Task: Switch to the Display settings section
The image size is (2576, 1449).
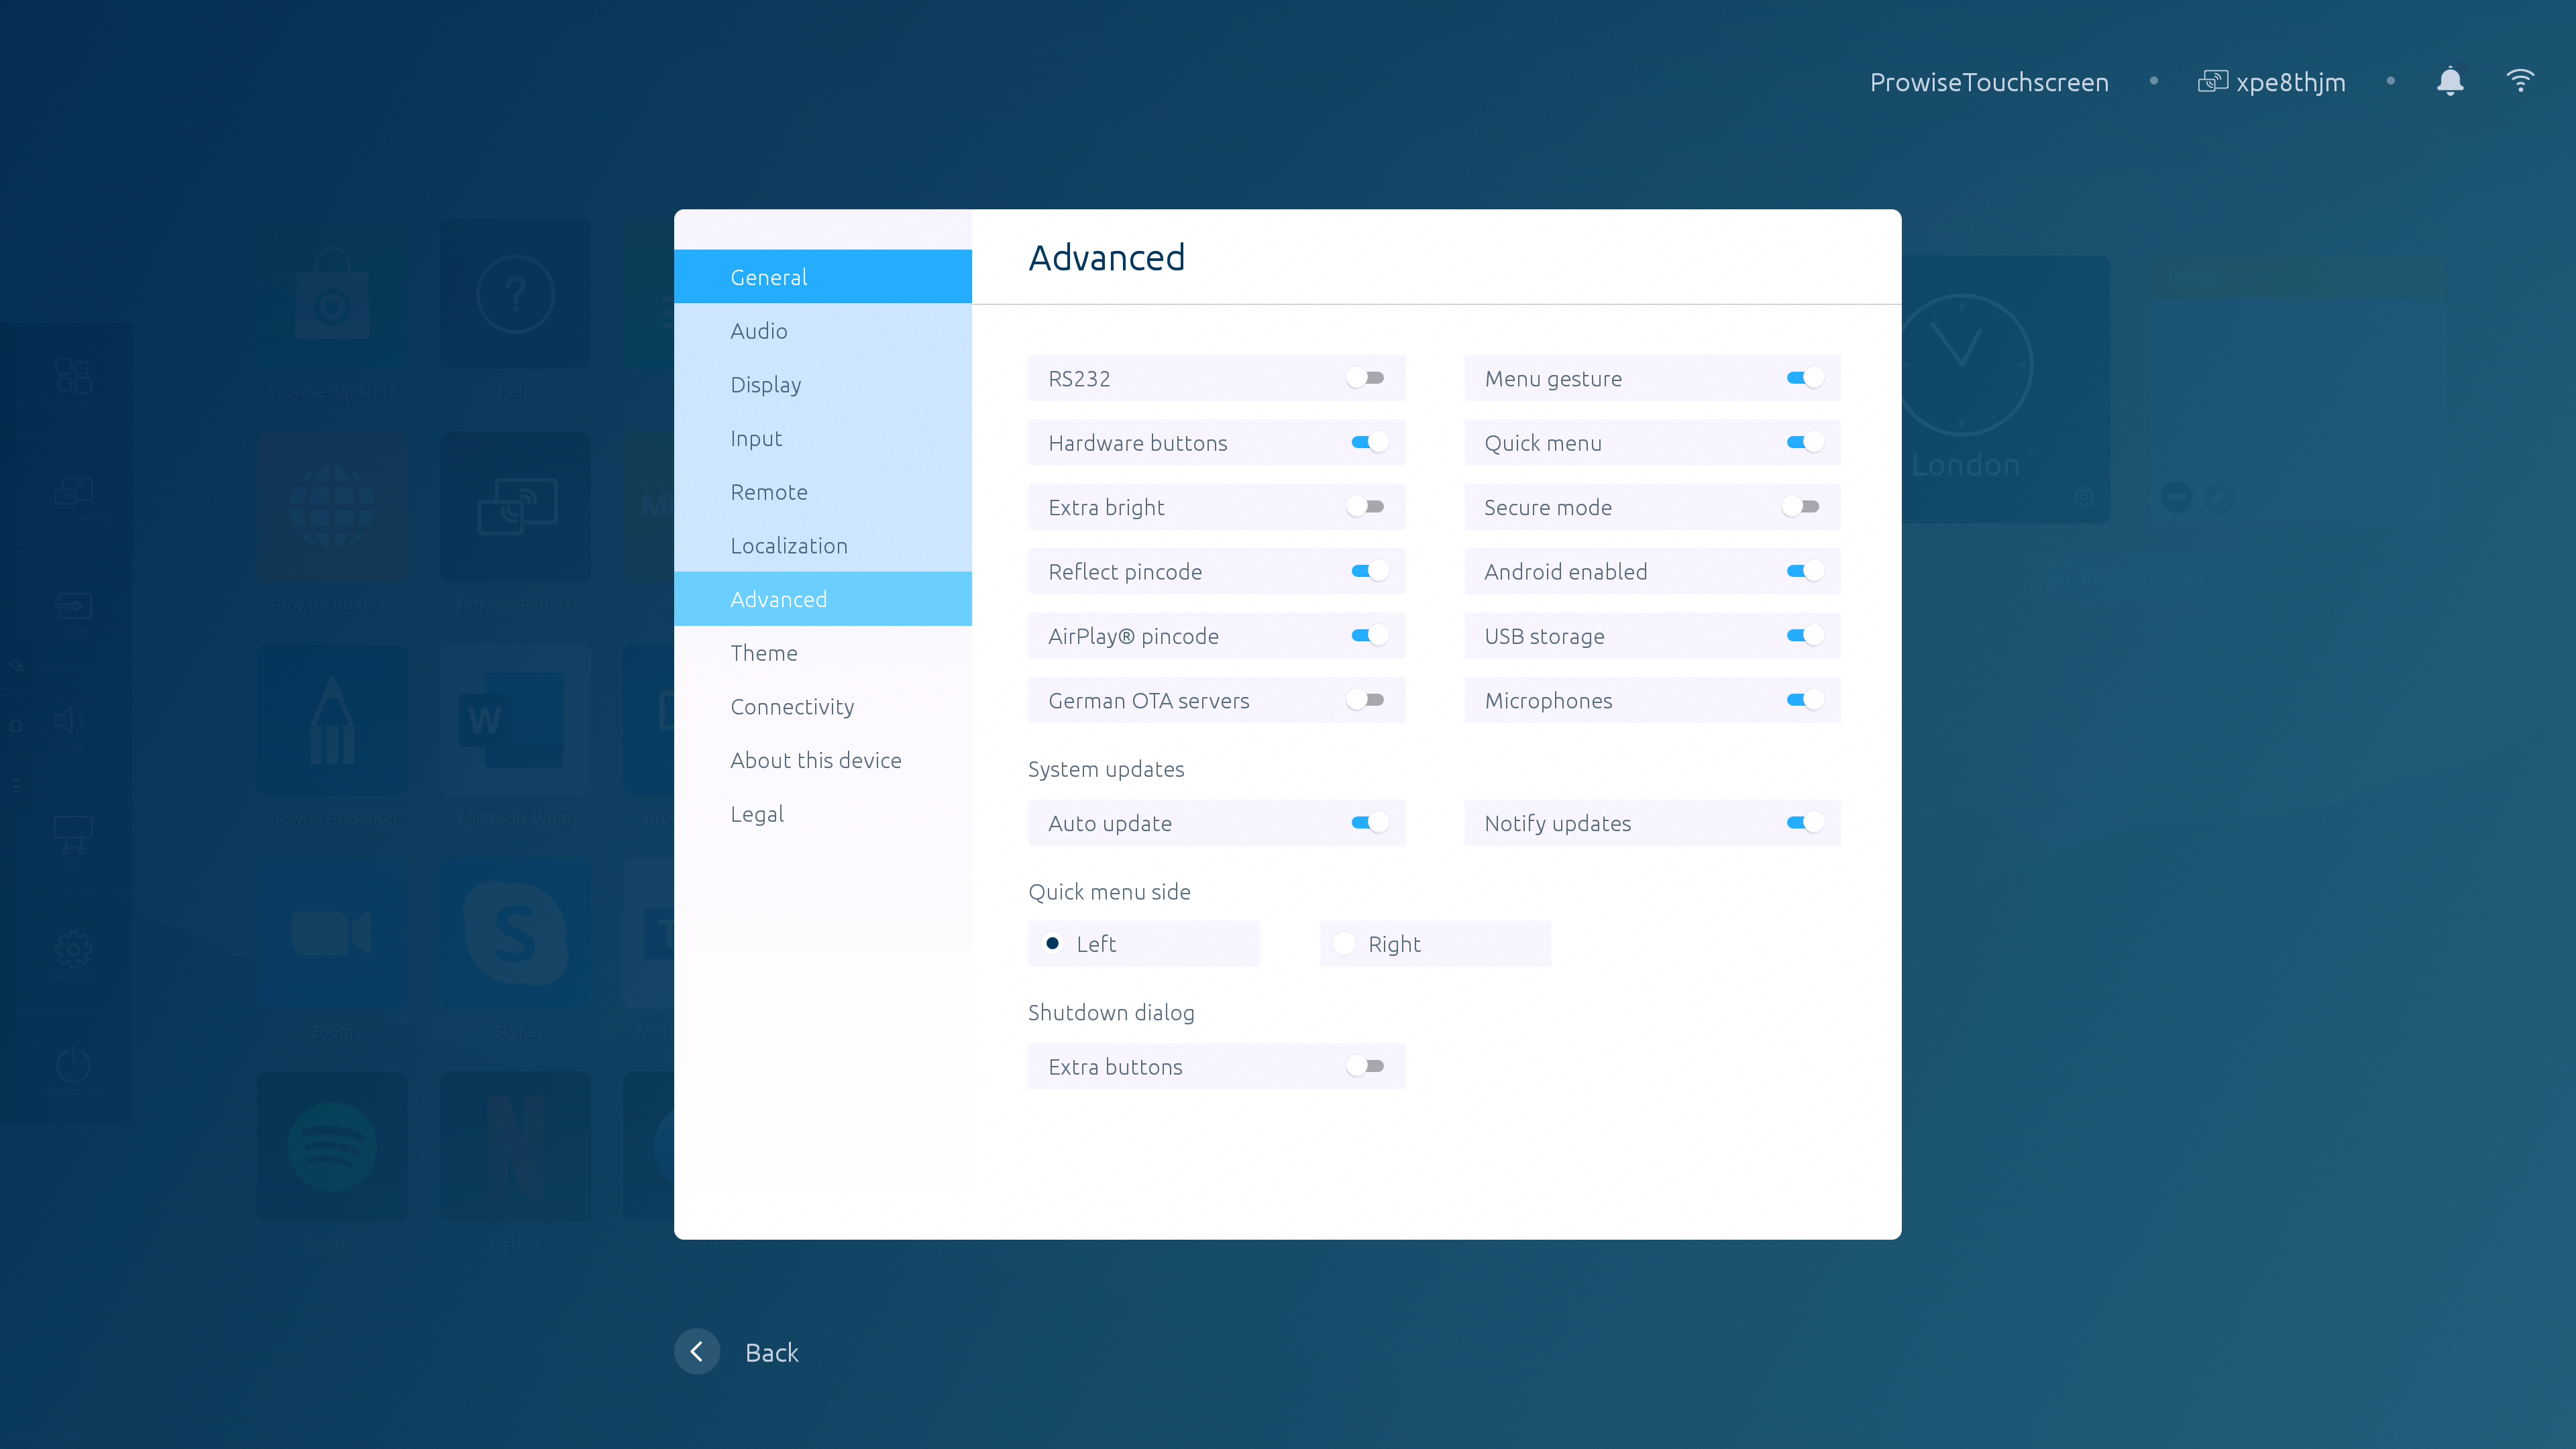Action: (x=823, y=384)
